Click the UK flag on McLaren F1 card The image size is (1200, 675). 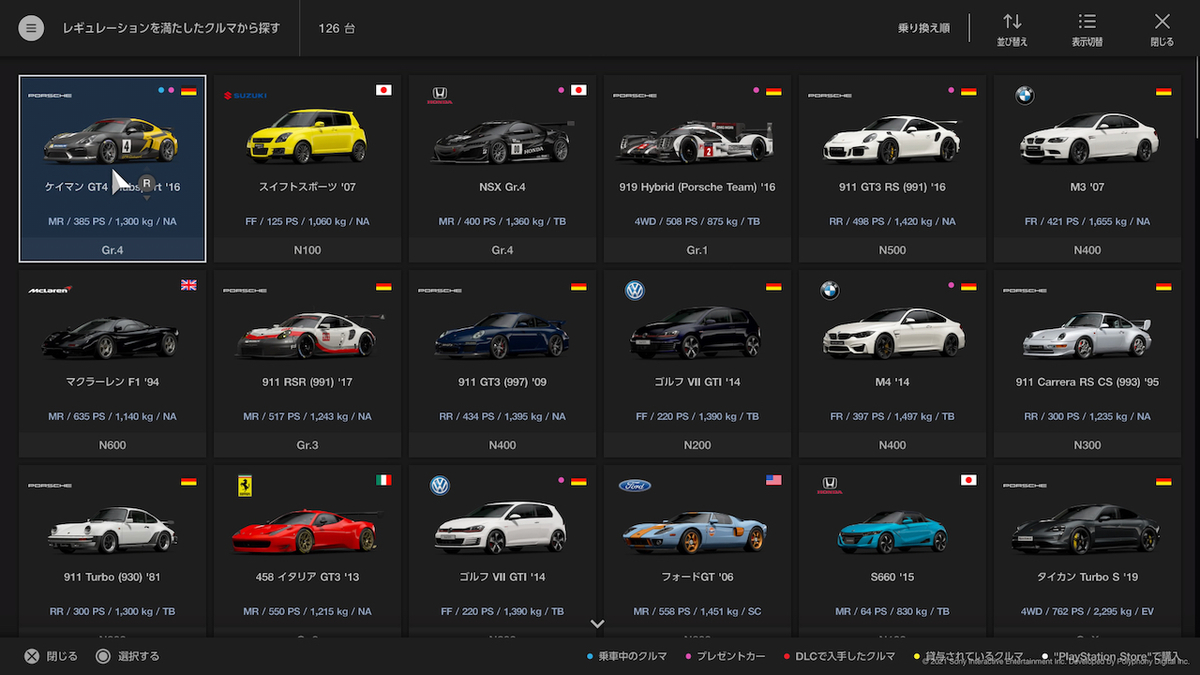[x=188, y=285]
